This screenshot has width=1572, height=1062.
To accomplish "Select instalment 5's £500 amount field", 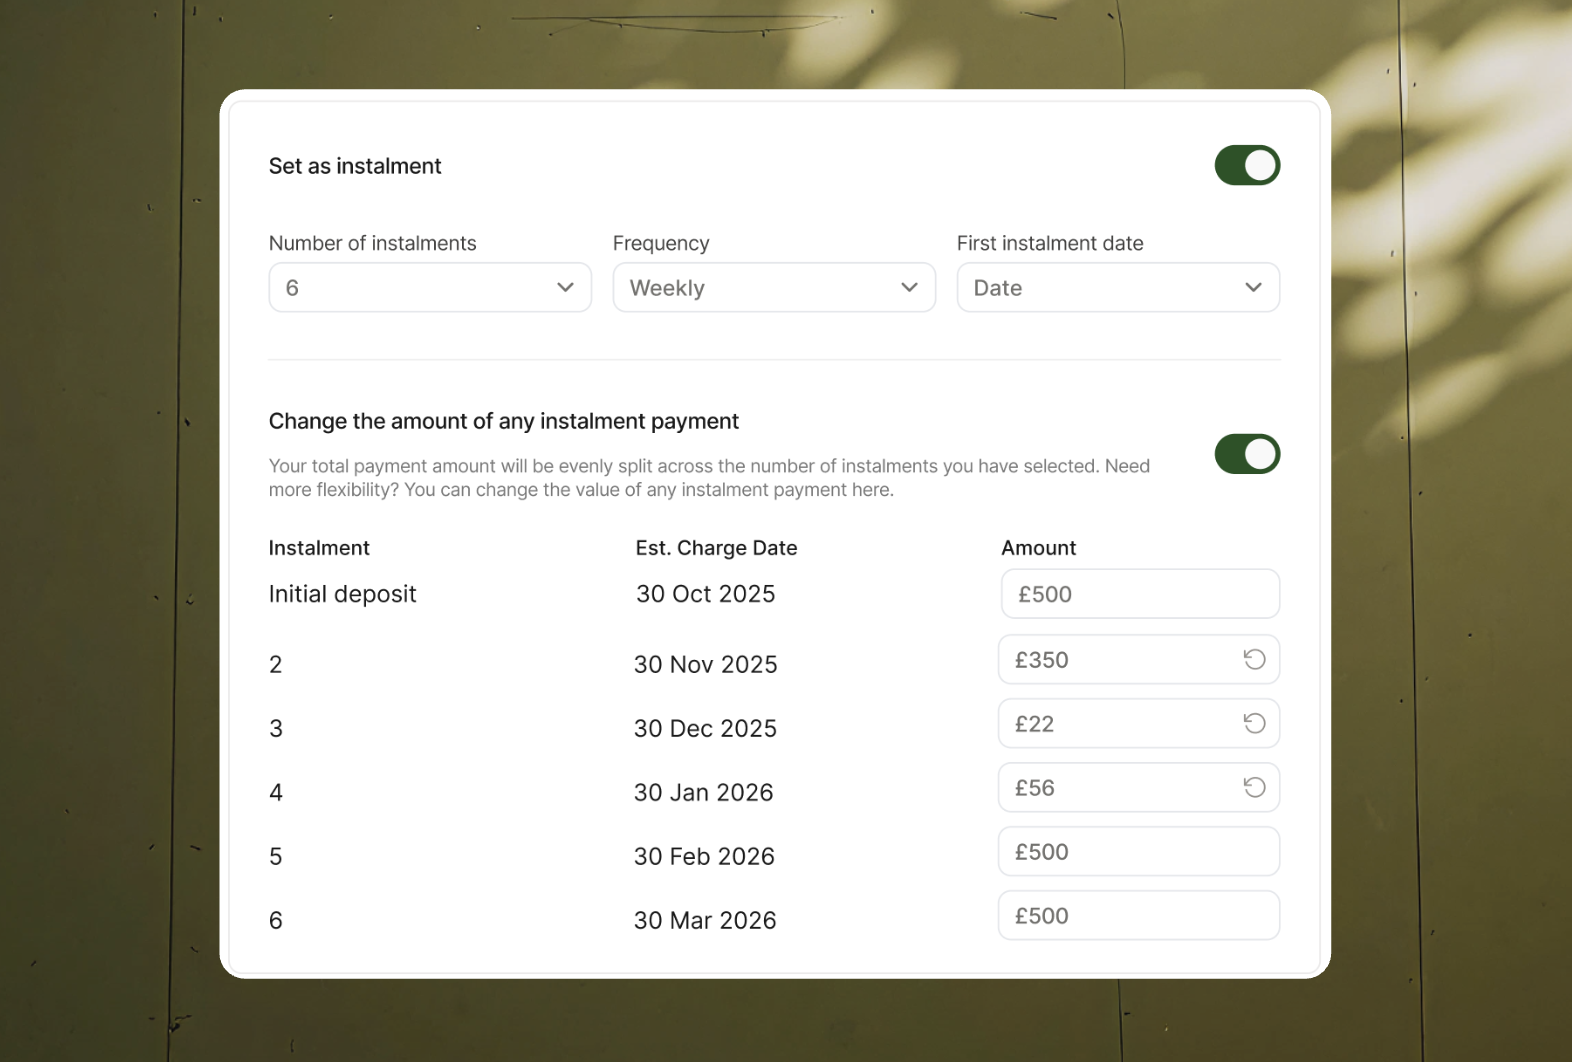I will (1138, 851).
